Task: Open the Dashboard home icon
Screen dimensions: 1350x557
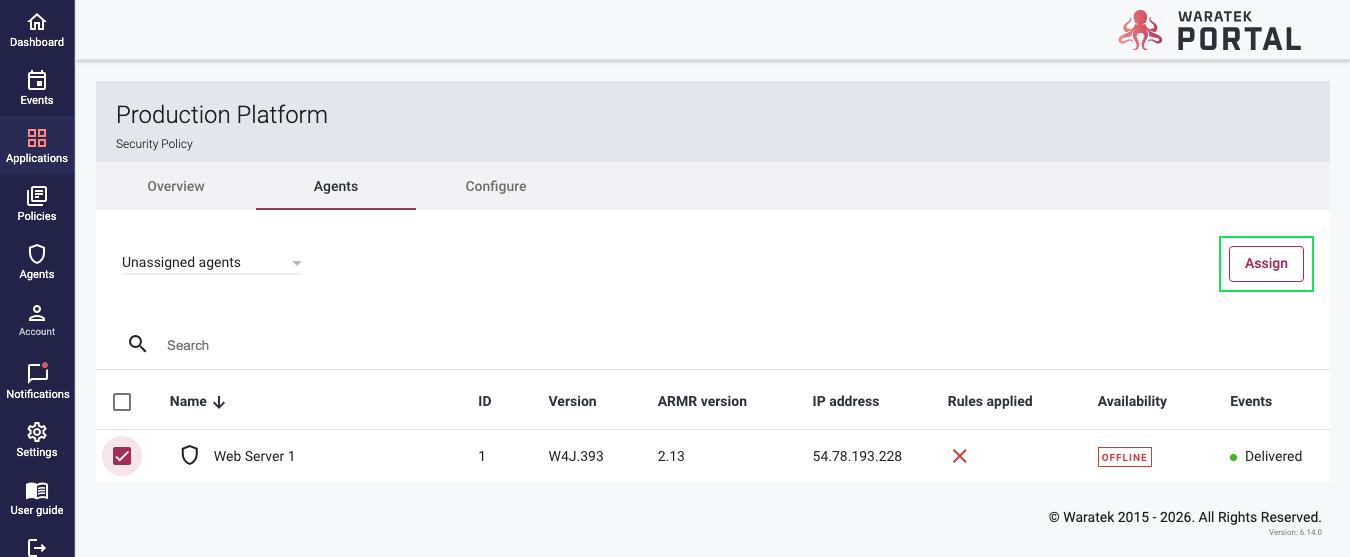Action: click(37, 22)
